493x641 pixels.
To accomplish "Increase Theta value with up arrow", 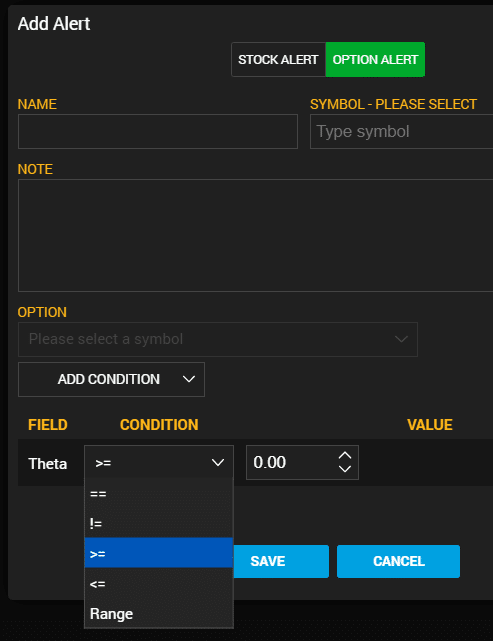I will (345, 455).
